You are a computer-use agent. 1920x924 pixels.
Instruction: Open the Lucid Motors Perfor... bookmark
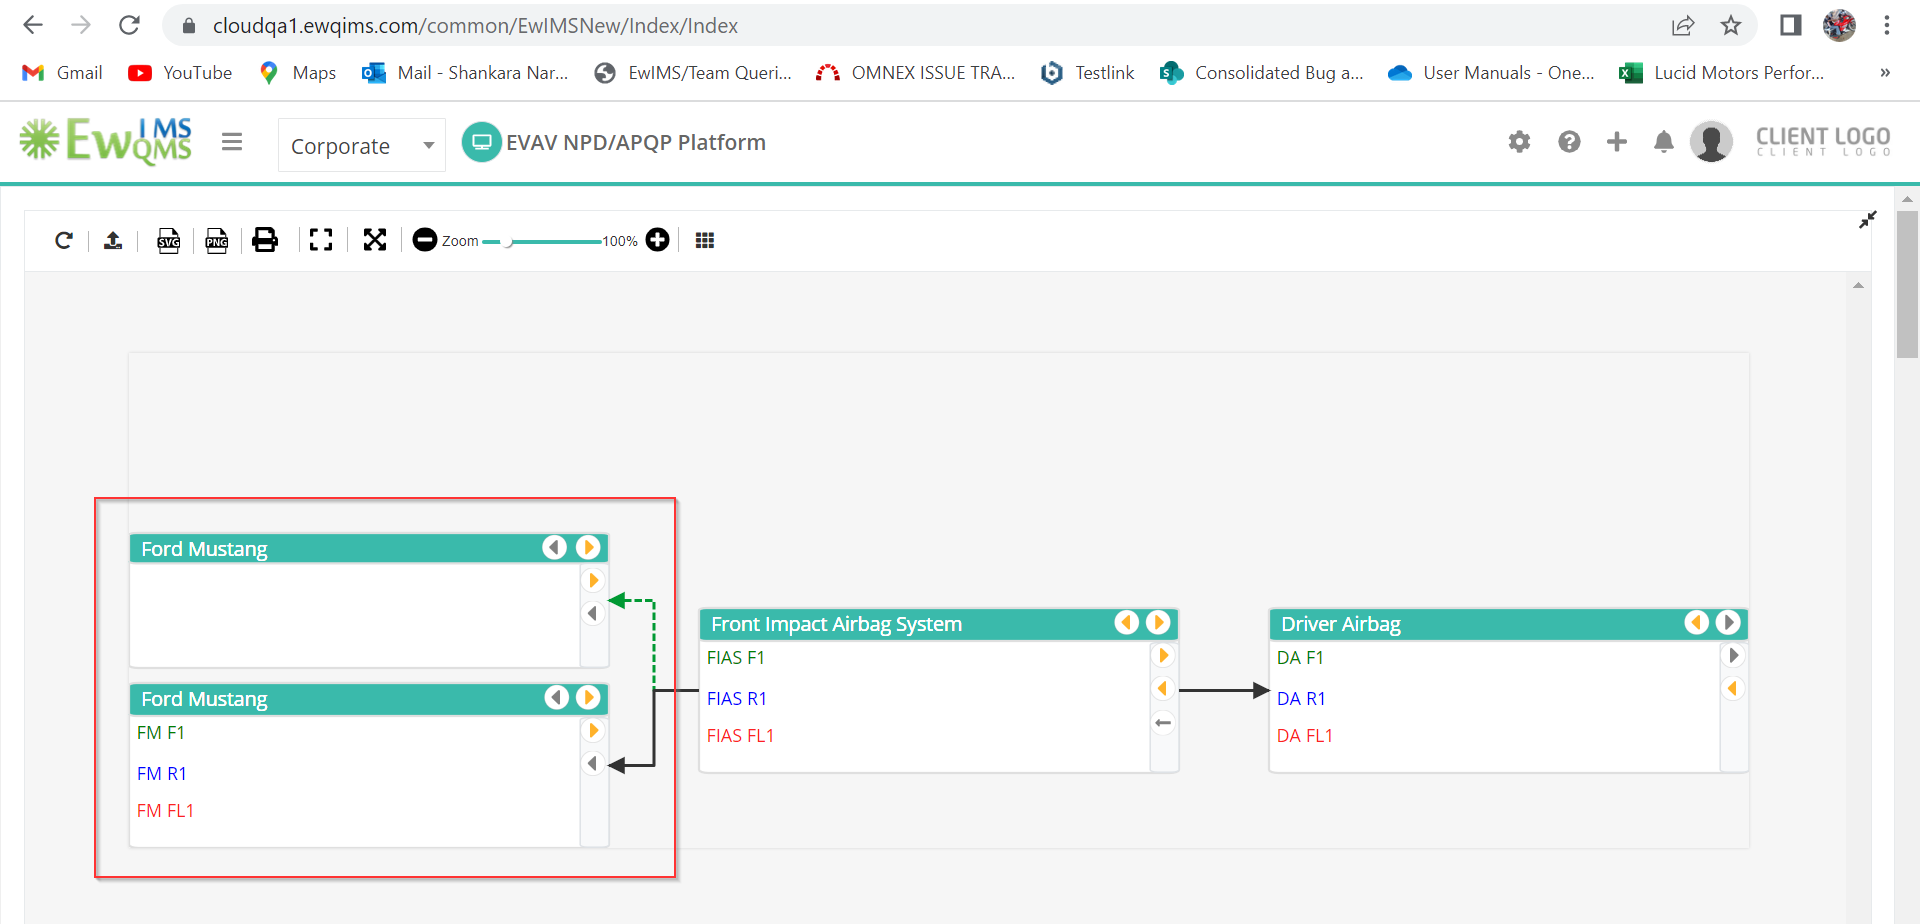point(1722,73)
